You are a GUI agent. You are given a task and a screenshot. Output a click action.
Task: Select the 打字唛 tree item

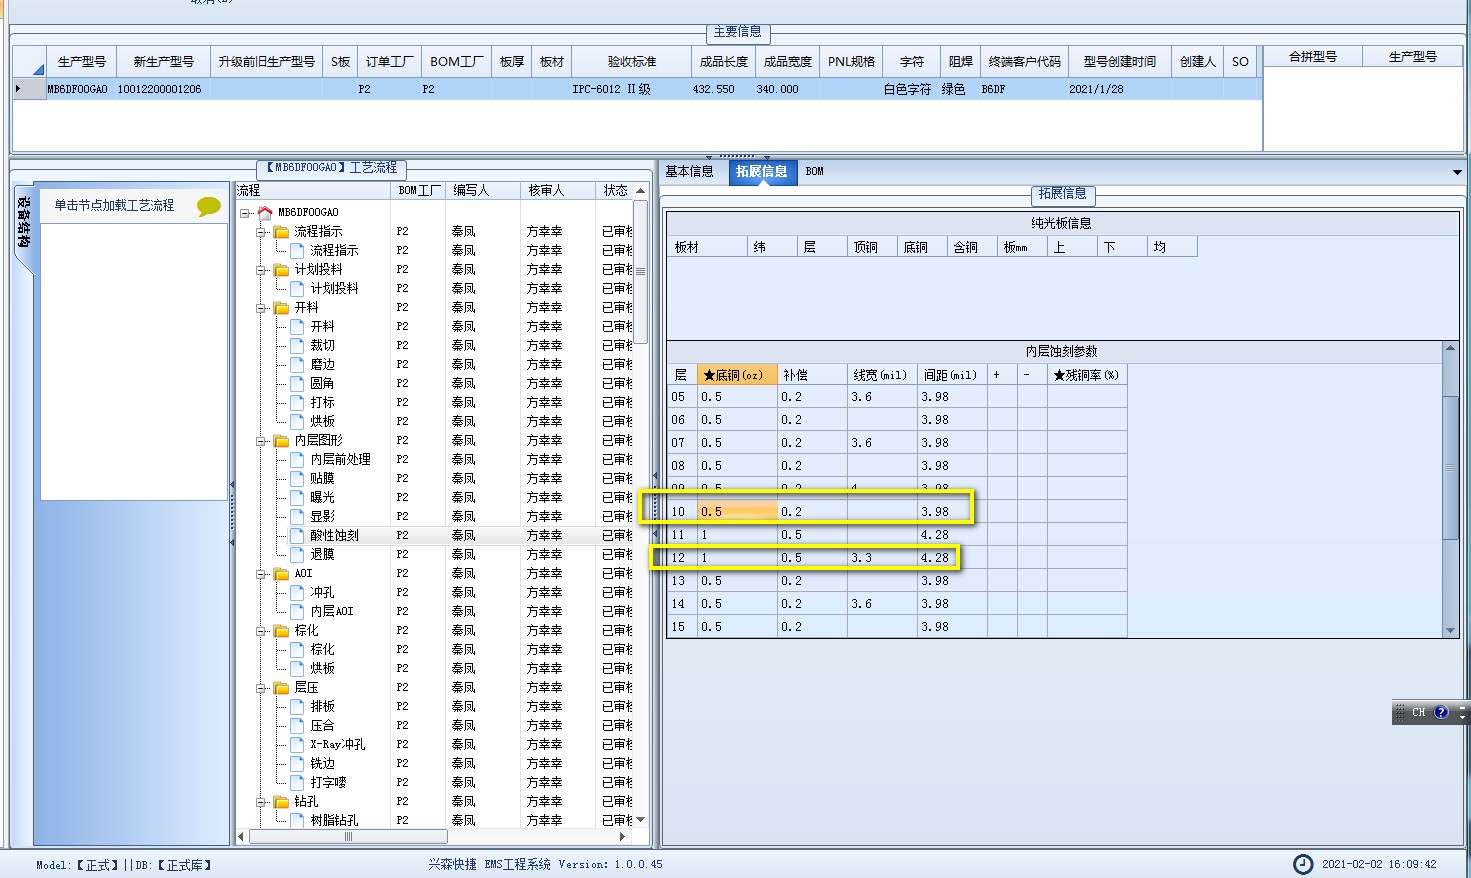[x=328, y=782]
